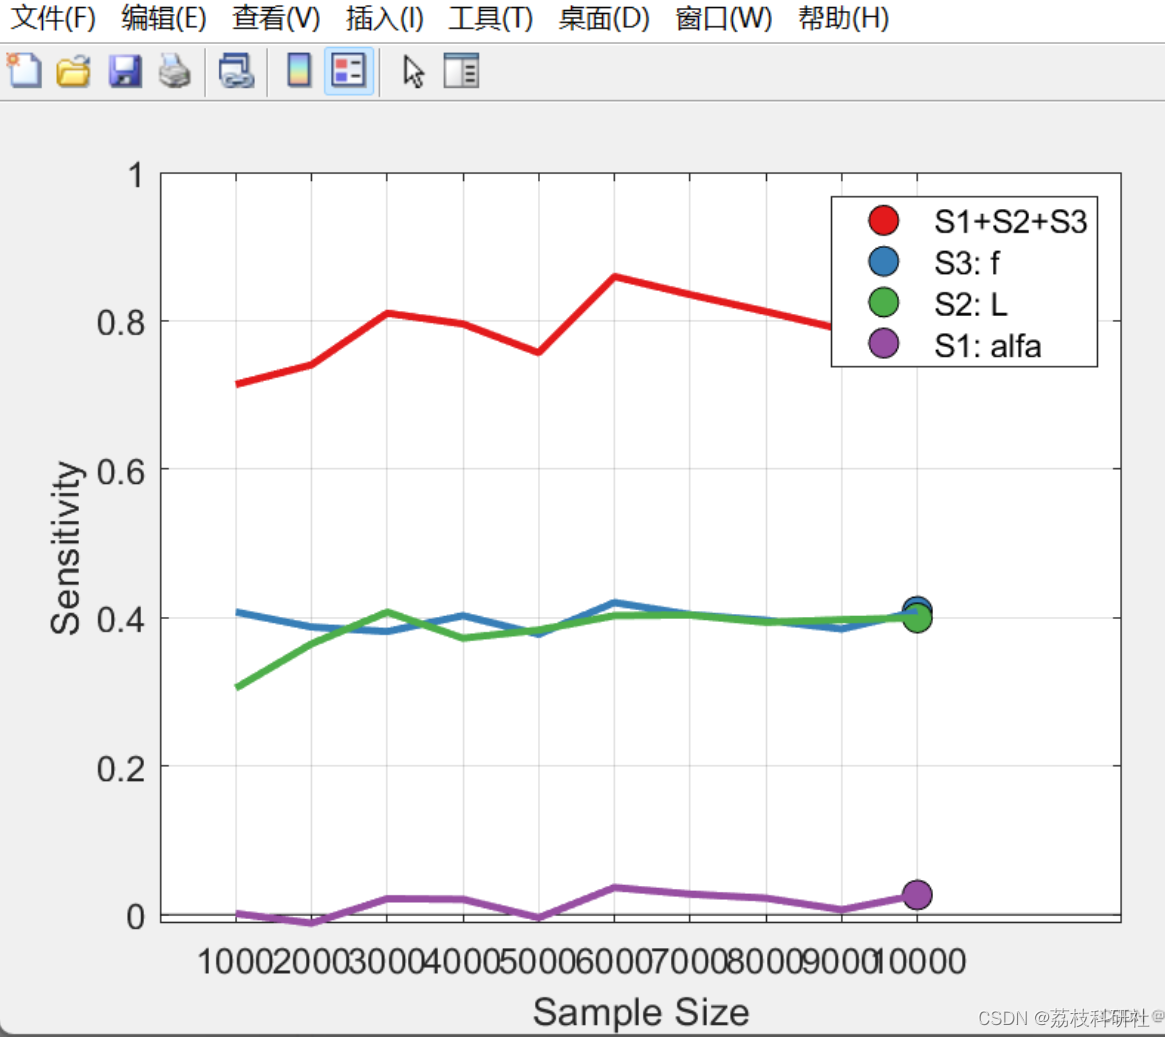The image size is (1165, 1038).
Task: Open the 窗口(W) menu
Action: coord(724,18)
